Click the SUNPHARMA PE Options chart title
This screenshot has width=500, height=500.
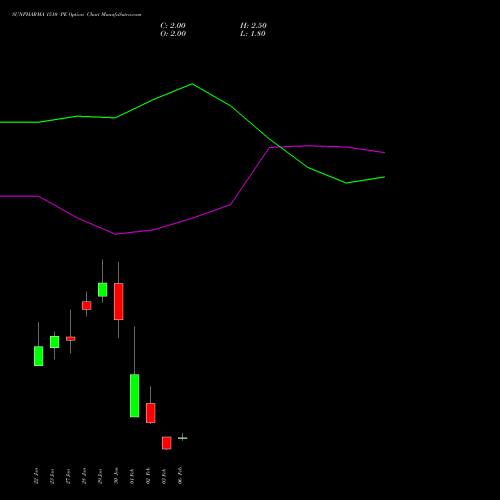click(77, 15)
